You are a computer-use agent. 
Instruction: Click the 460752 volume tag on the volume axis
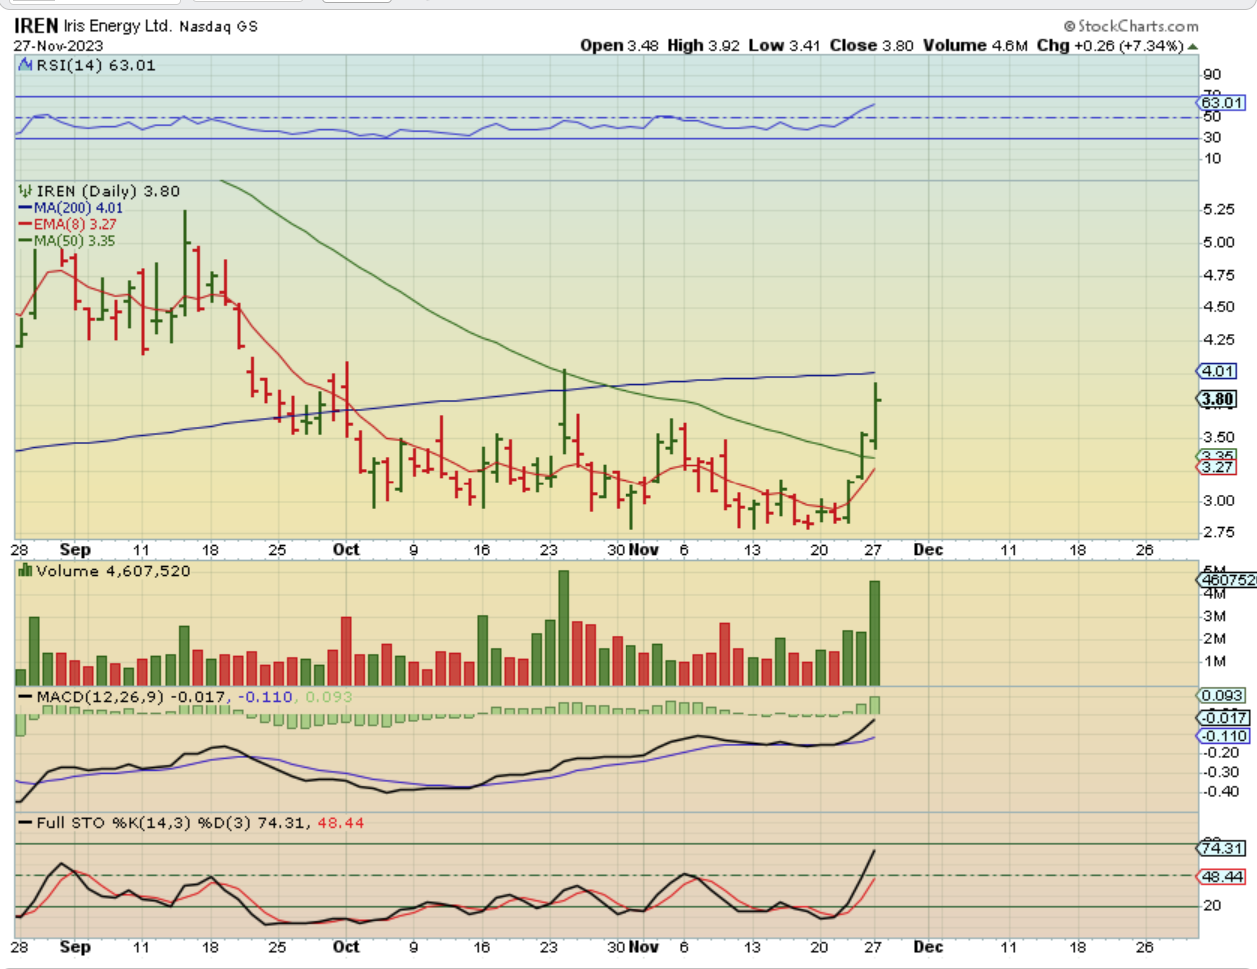coord(1227,580)
